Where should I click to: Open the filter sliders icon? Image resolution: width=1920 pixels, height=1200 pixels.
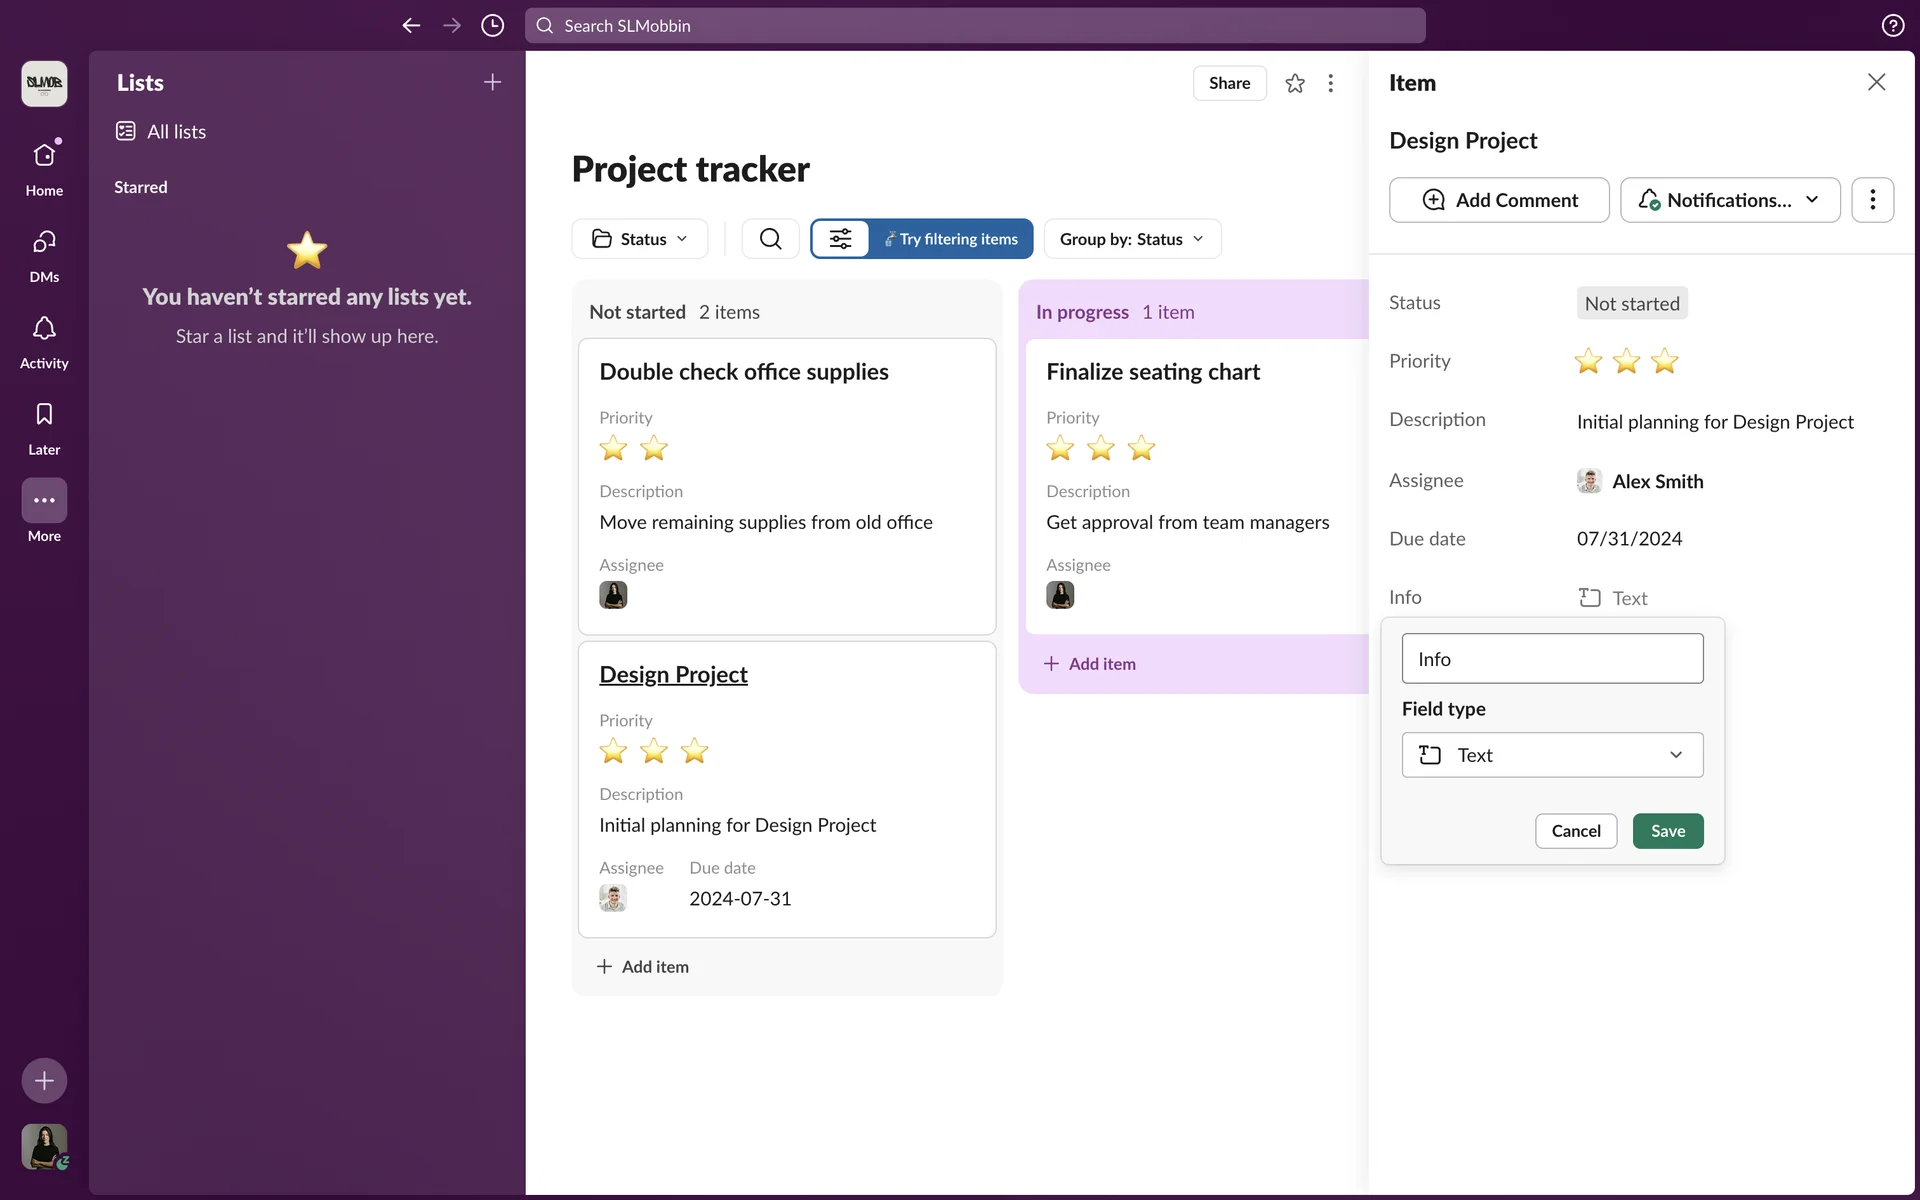840,239
